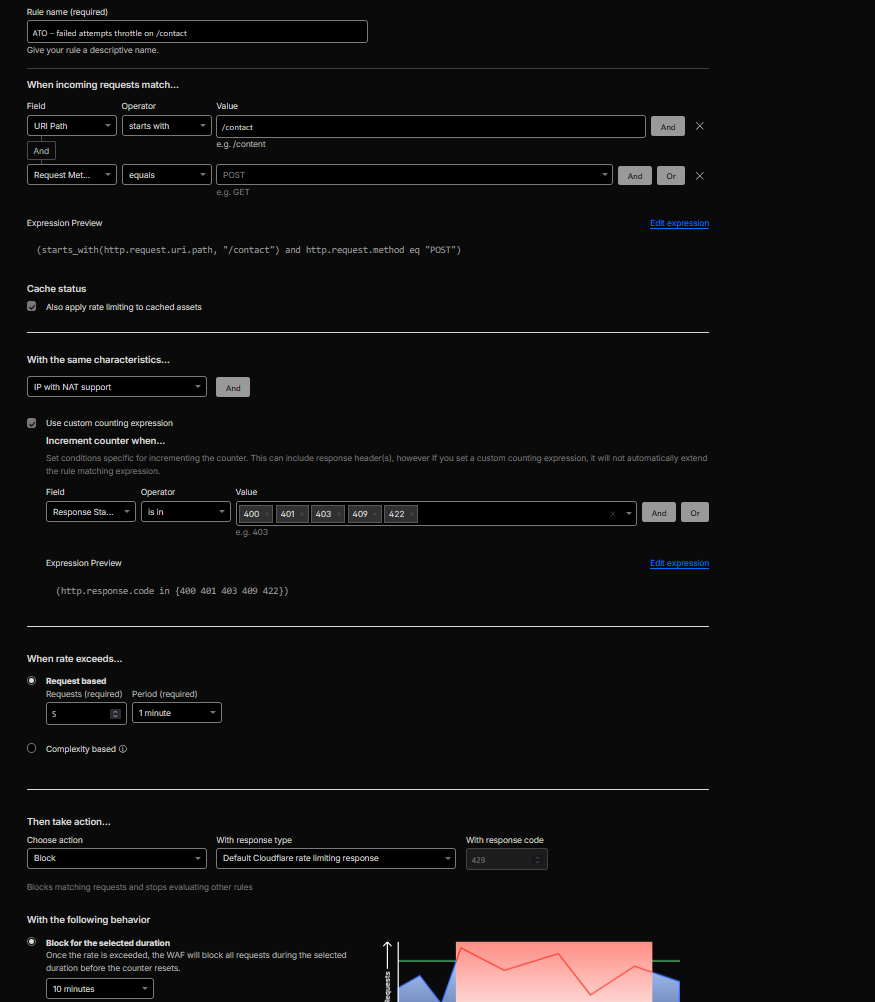The image size is (875, 1002).
Task: Open the IP with NAT support dropdown
Action: pyautogui.click(x=116, y=387)
